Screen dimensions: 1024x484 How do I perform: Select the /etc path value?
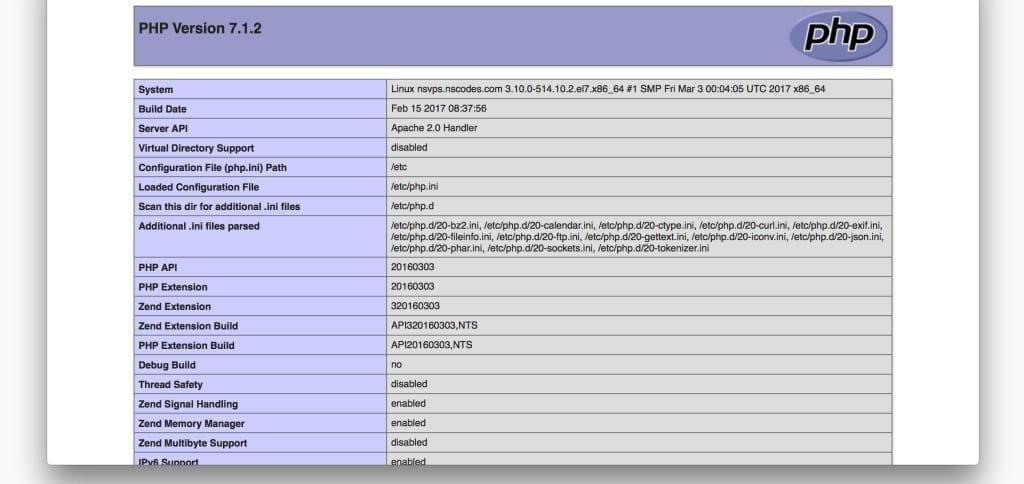coord(399,167)
